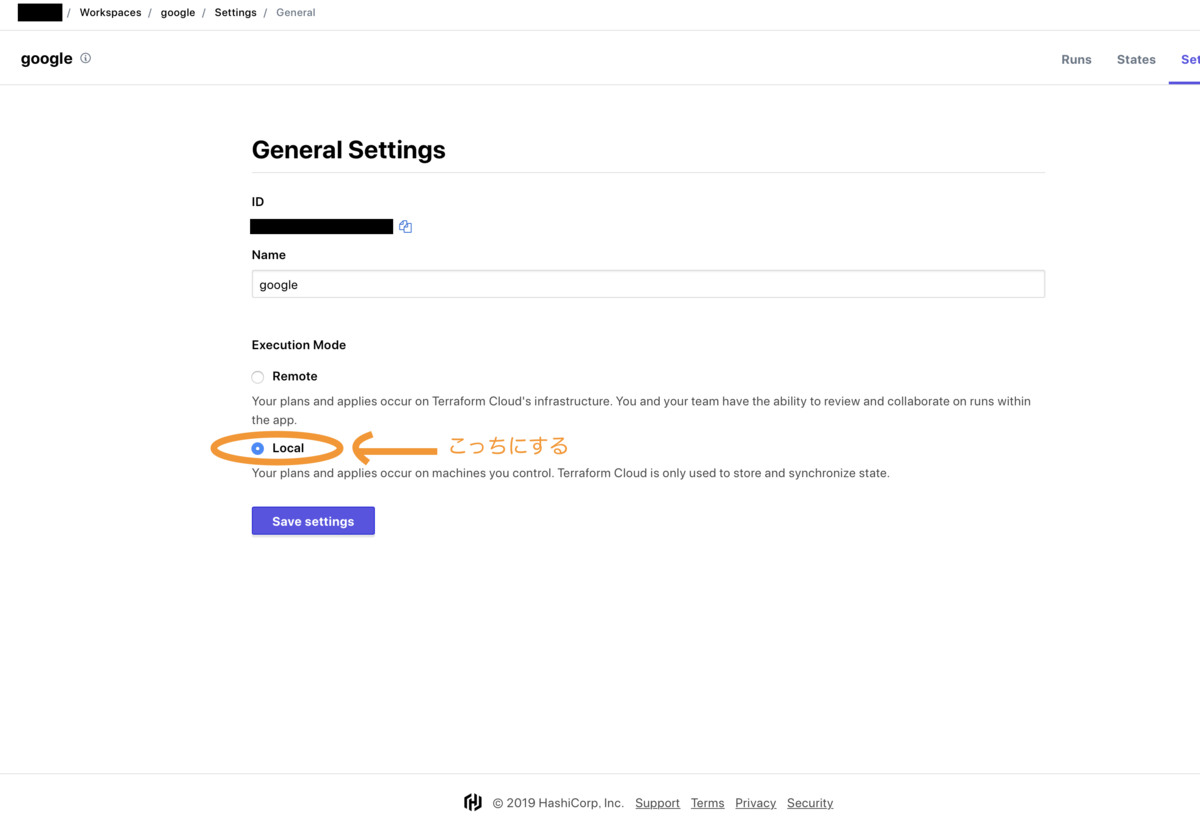Edit the workspace Name field
The width and height of the screenshot is (1200, 825).
[x=648, y=284]
